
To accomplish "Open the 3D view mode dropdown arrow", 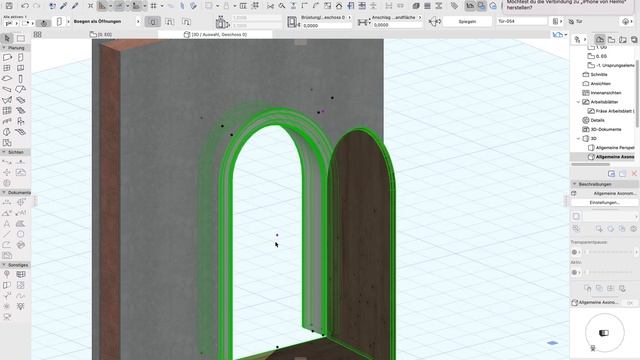I will (x=566, y=35).
